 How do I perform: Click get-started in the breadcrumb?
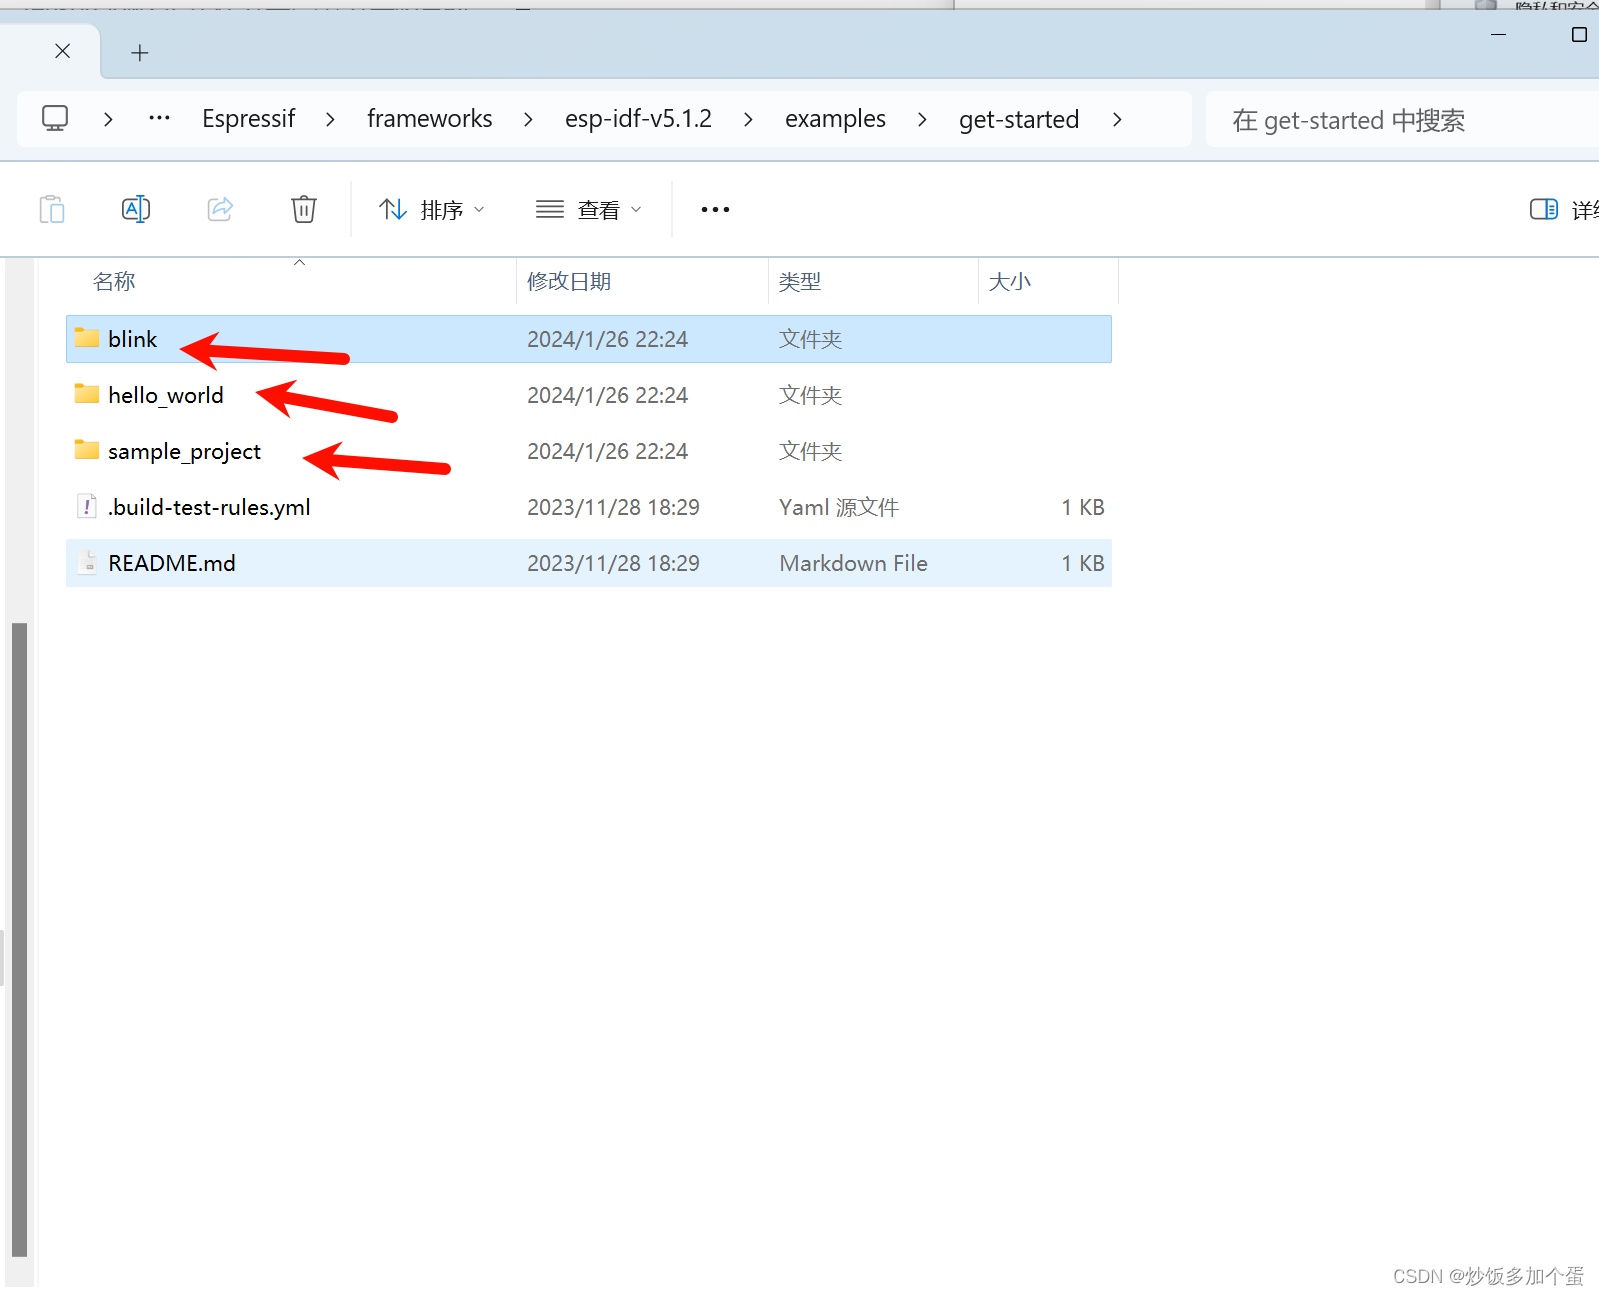point(1019,119)
